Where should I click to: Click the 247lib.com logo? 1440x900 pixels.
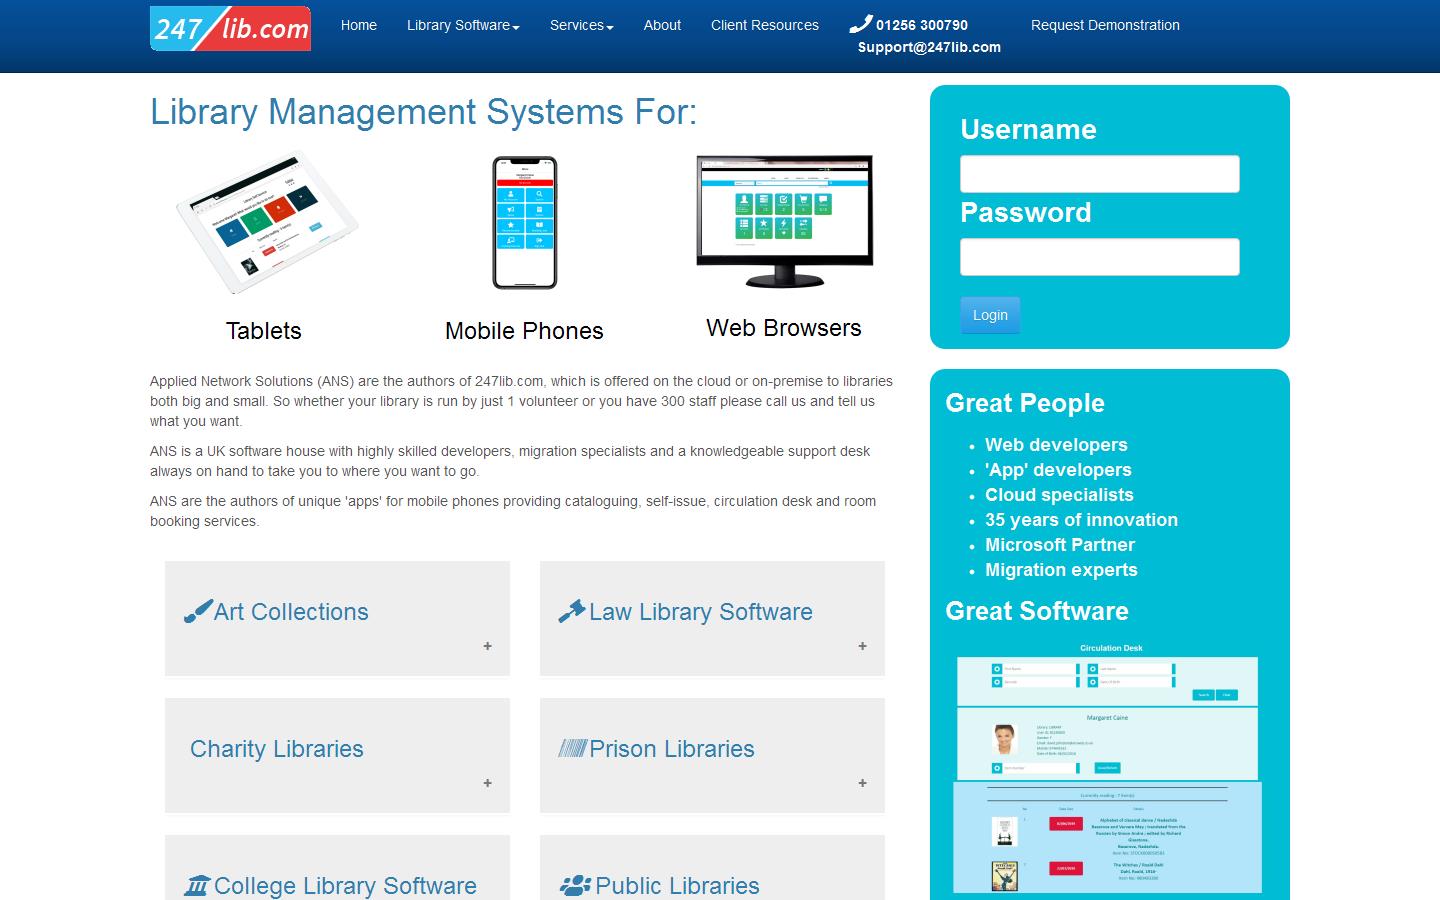click(229, 28)
